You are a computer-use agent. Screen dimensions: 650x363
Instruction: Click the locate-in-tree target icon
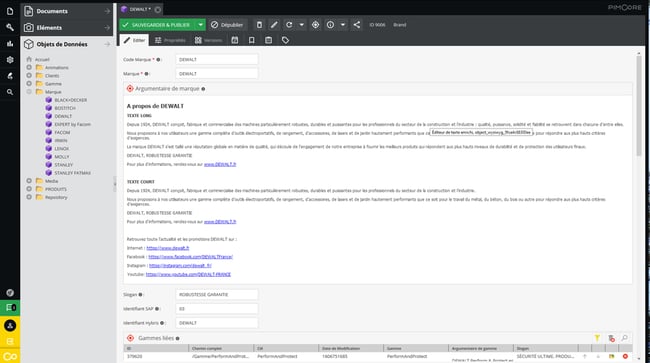315,25
